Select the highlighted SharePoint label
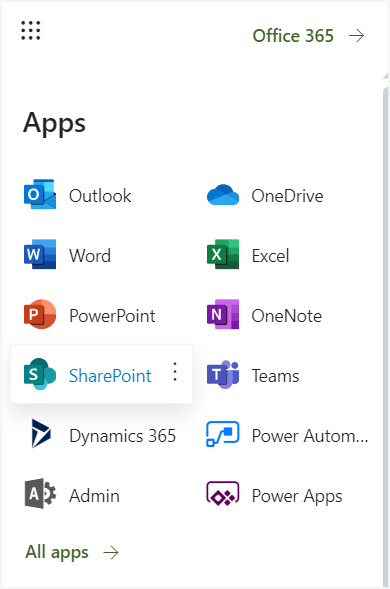390x589 pixels. tap(110, 376)
